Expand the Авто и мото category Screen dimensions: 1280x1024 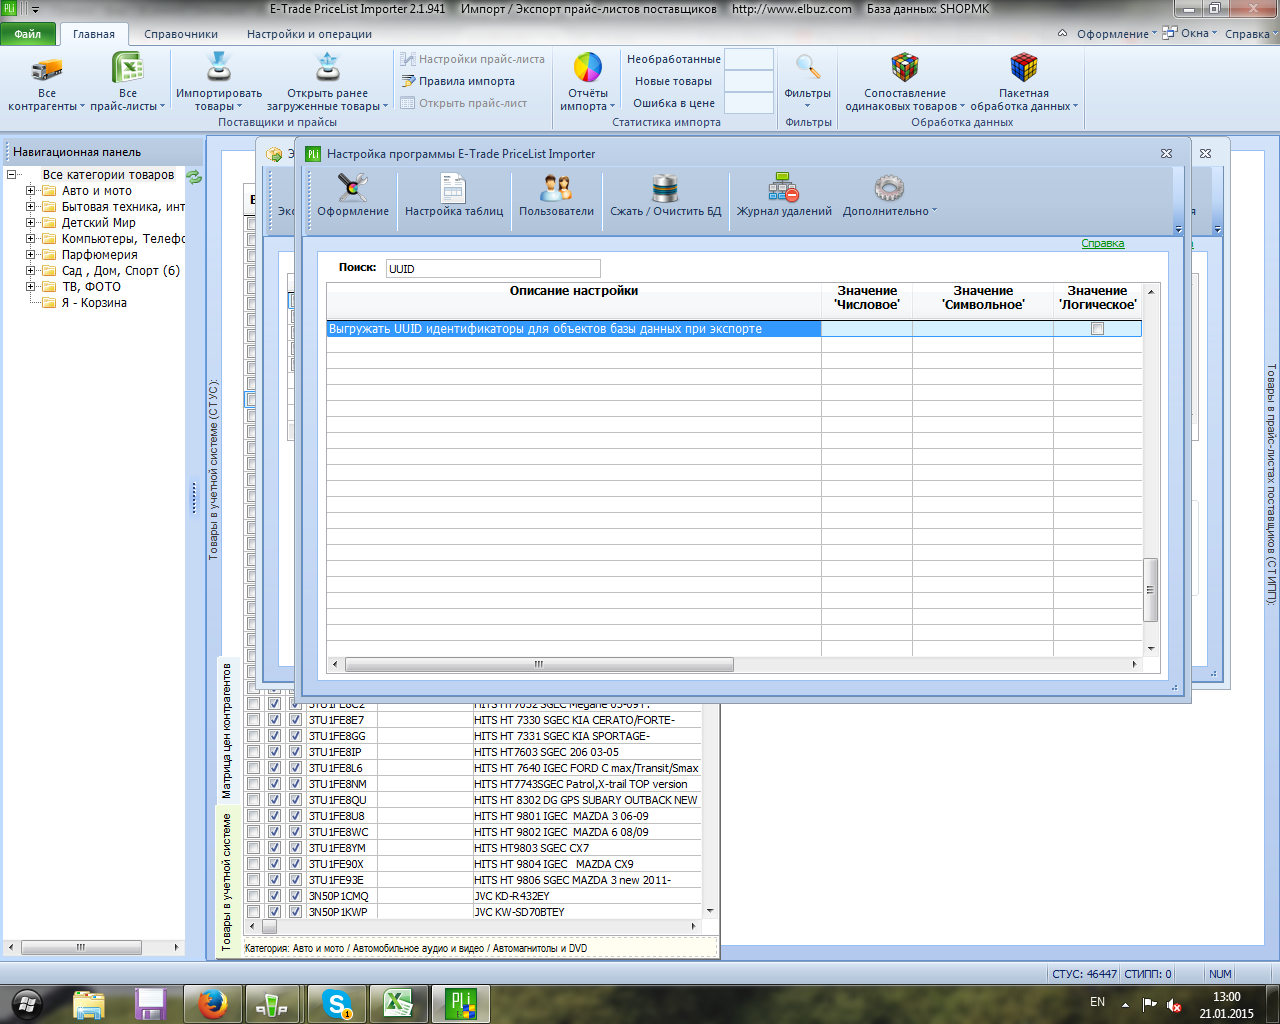coord(31,191)
